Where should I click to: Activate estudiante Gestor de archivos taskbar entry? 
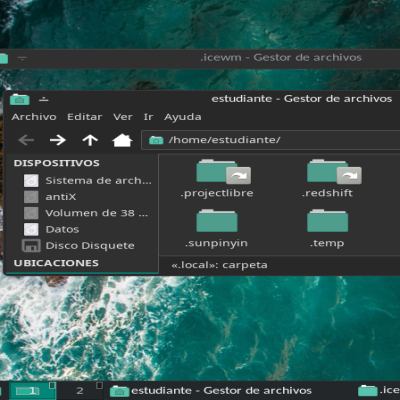pos(211,391)
